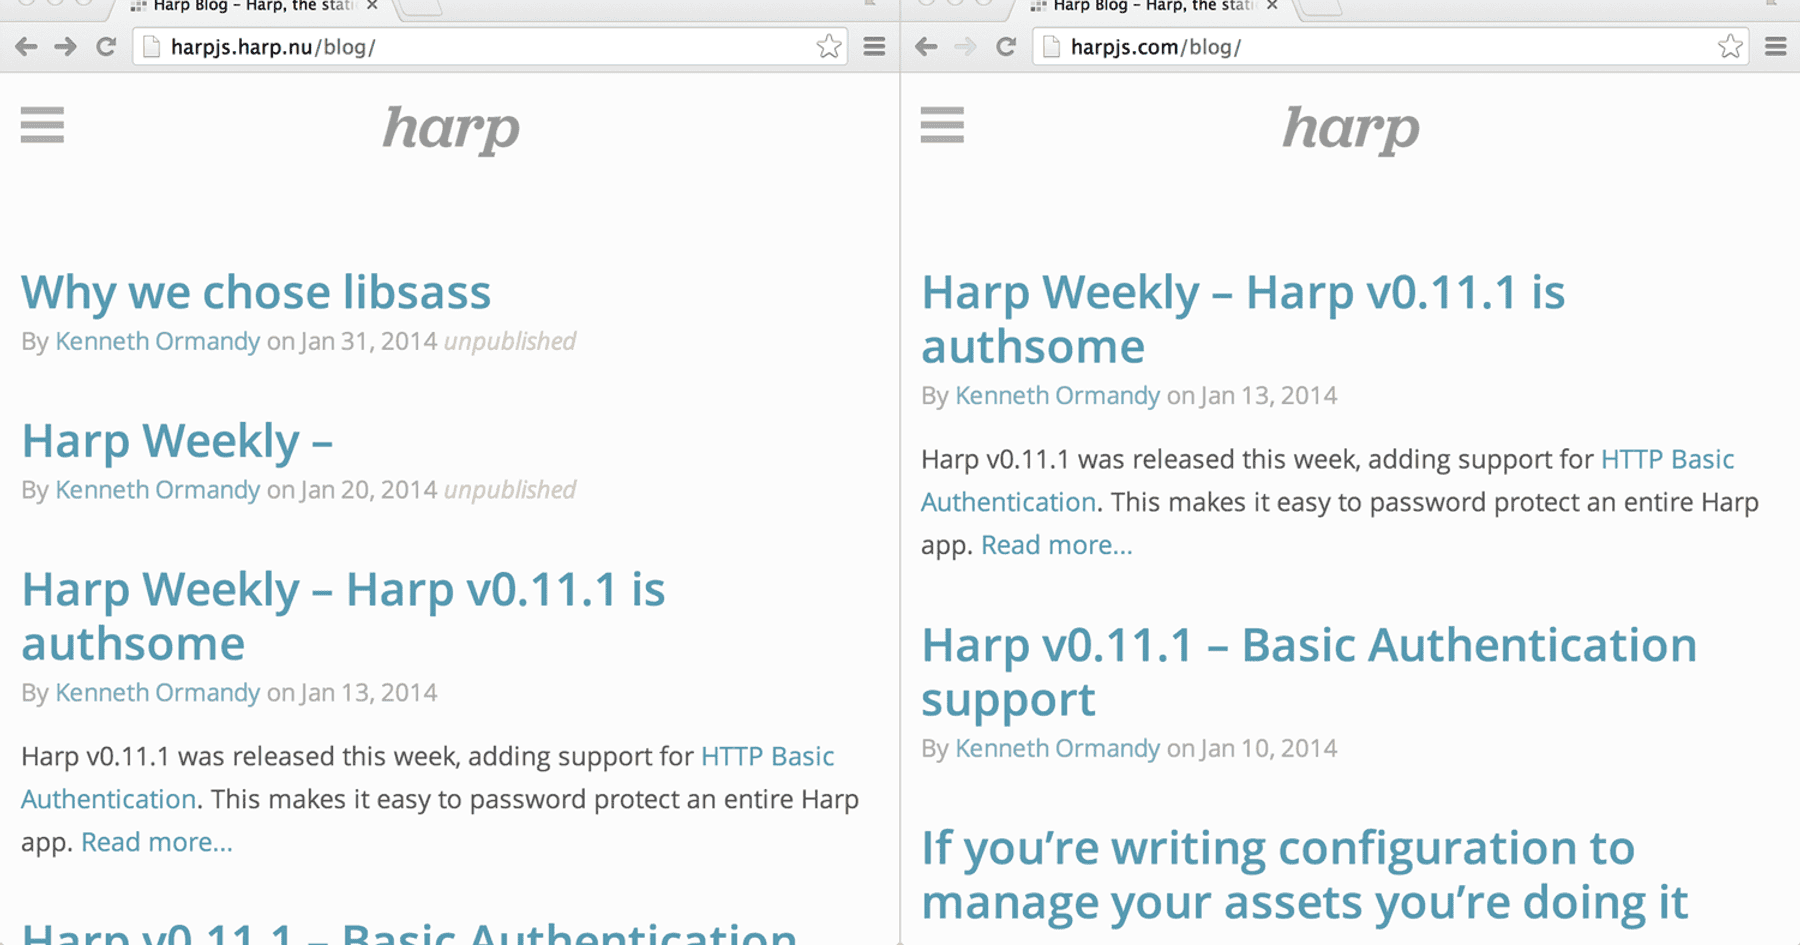This screenshot has height=945, width=1800.
Task: Click the harp logo on the right page
Action: click(1350, 128)
